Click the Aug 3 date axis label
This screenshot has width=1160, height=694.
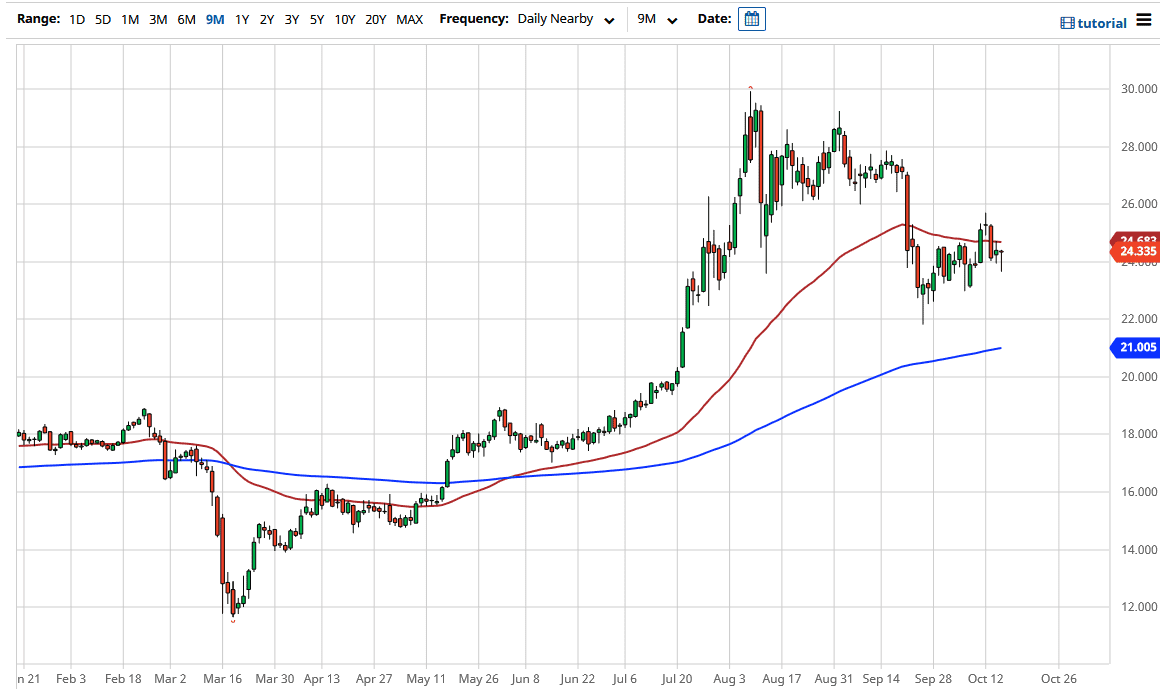[730, 678]
